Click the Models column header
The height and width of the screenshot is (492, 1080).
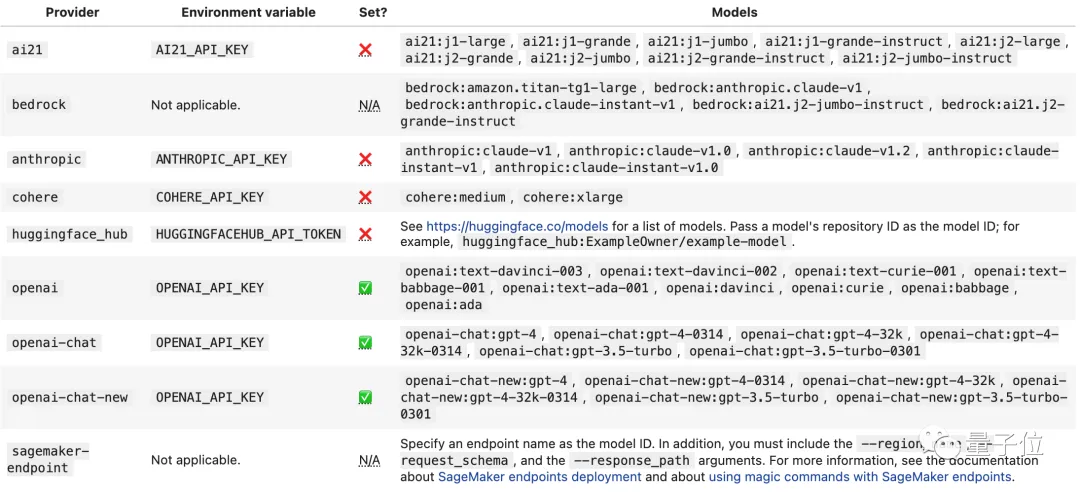(734, 13)
